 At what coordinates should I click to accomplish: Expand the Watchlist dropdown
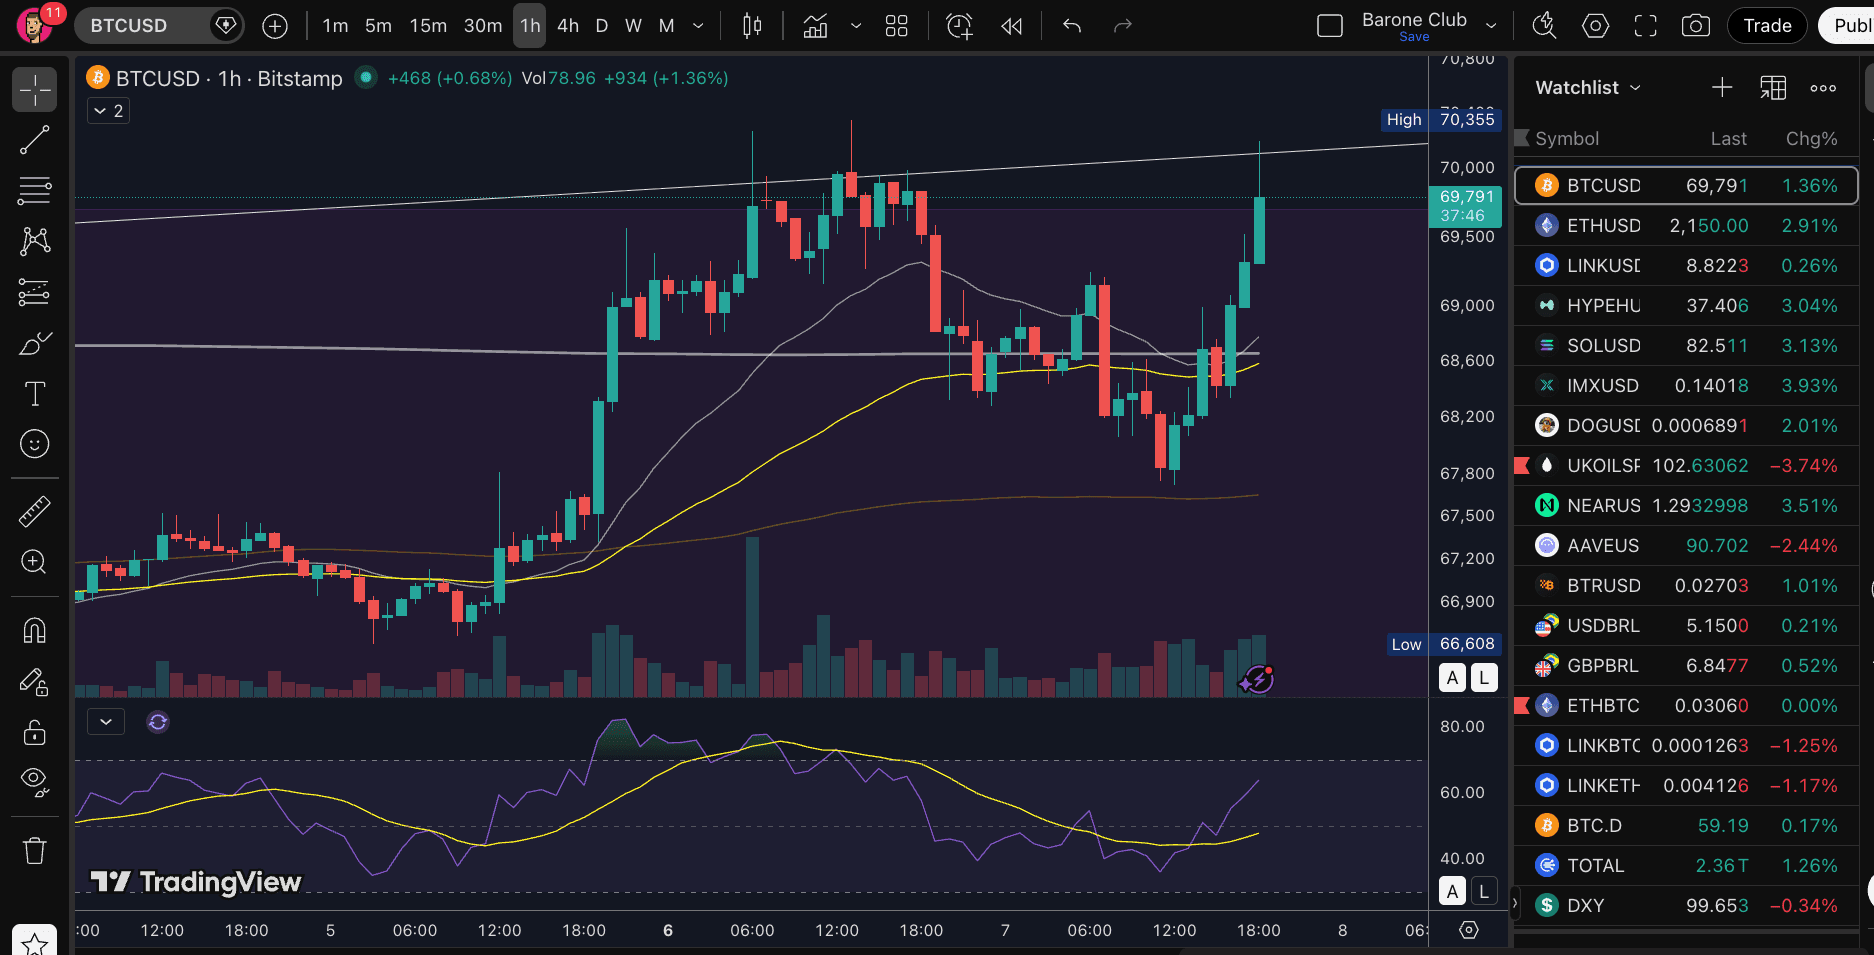[x=1637, y=87]
